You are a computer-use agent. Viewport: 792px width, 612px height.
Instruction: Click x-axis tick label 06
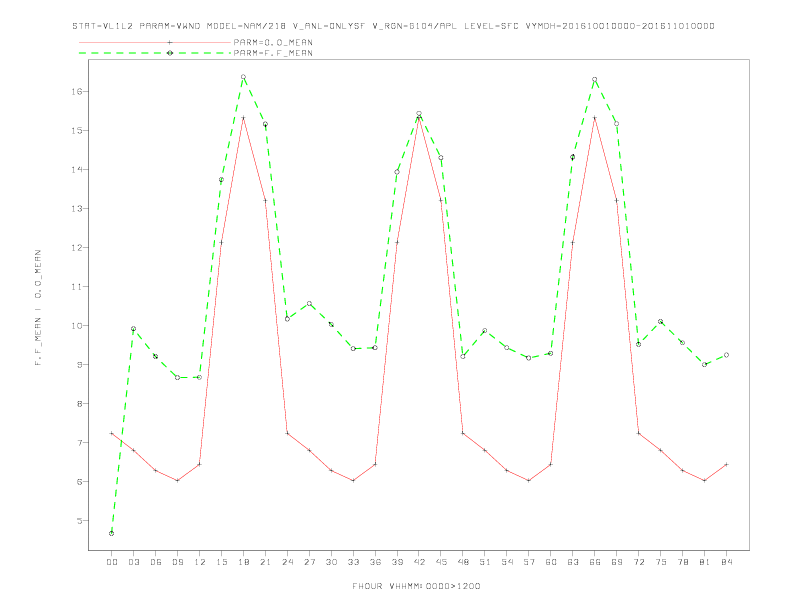pos(156,562)
